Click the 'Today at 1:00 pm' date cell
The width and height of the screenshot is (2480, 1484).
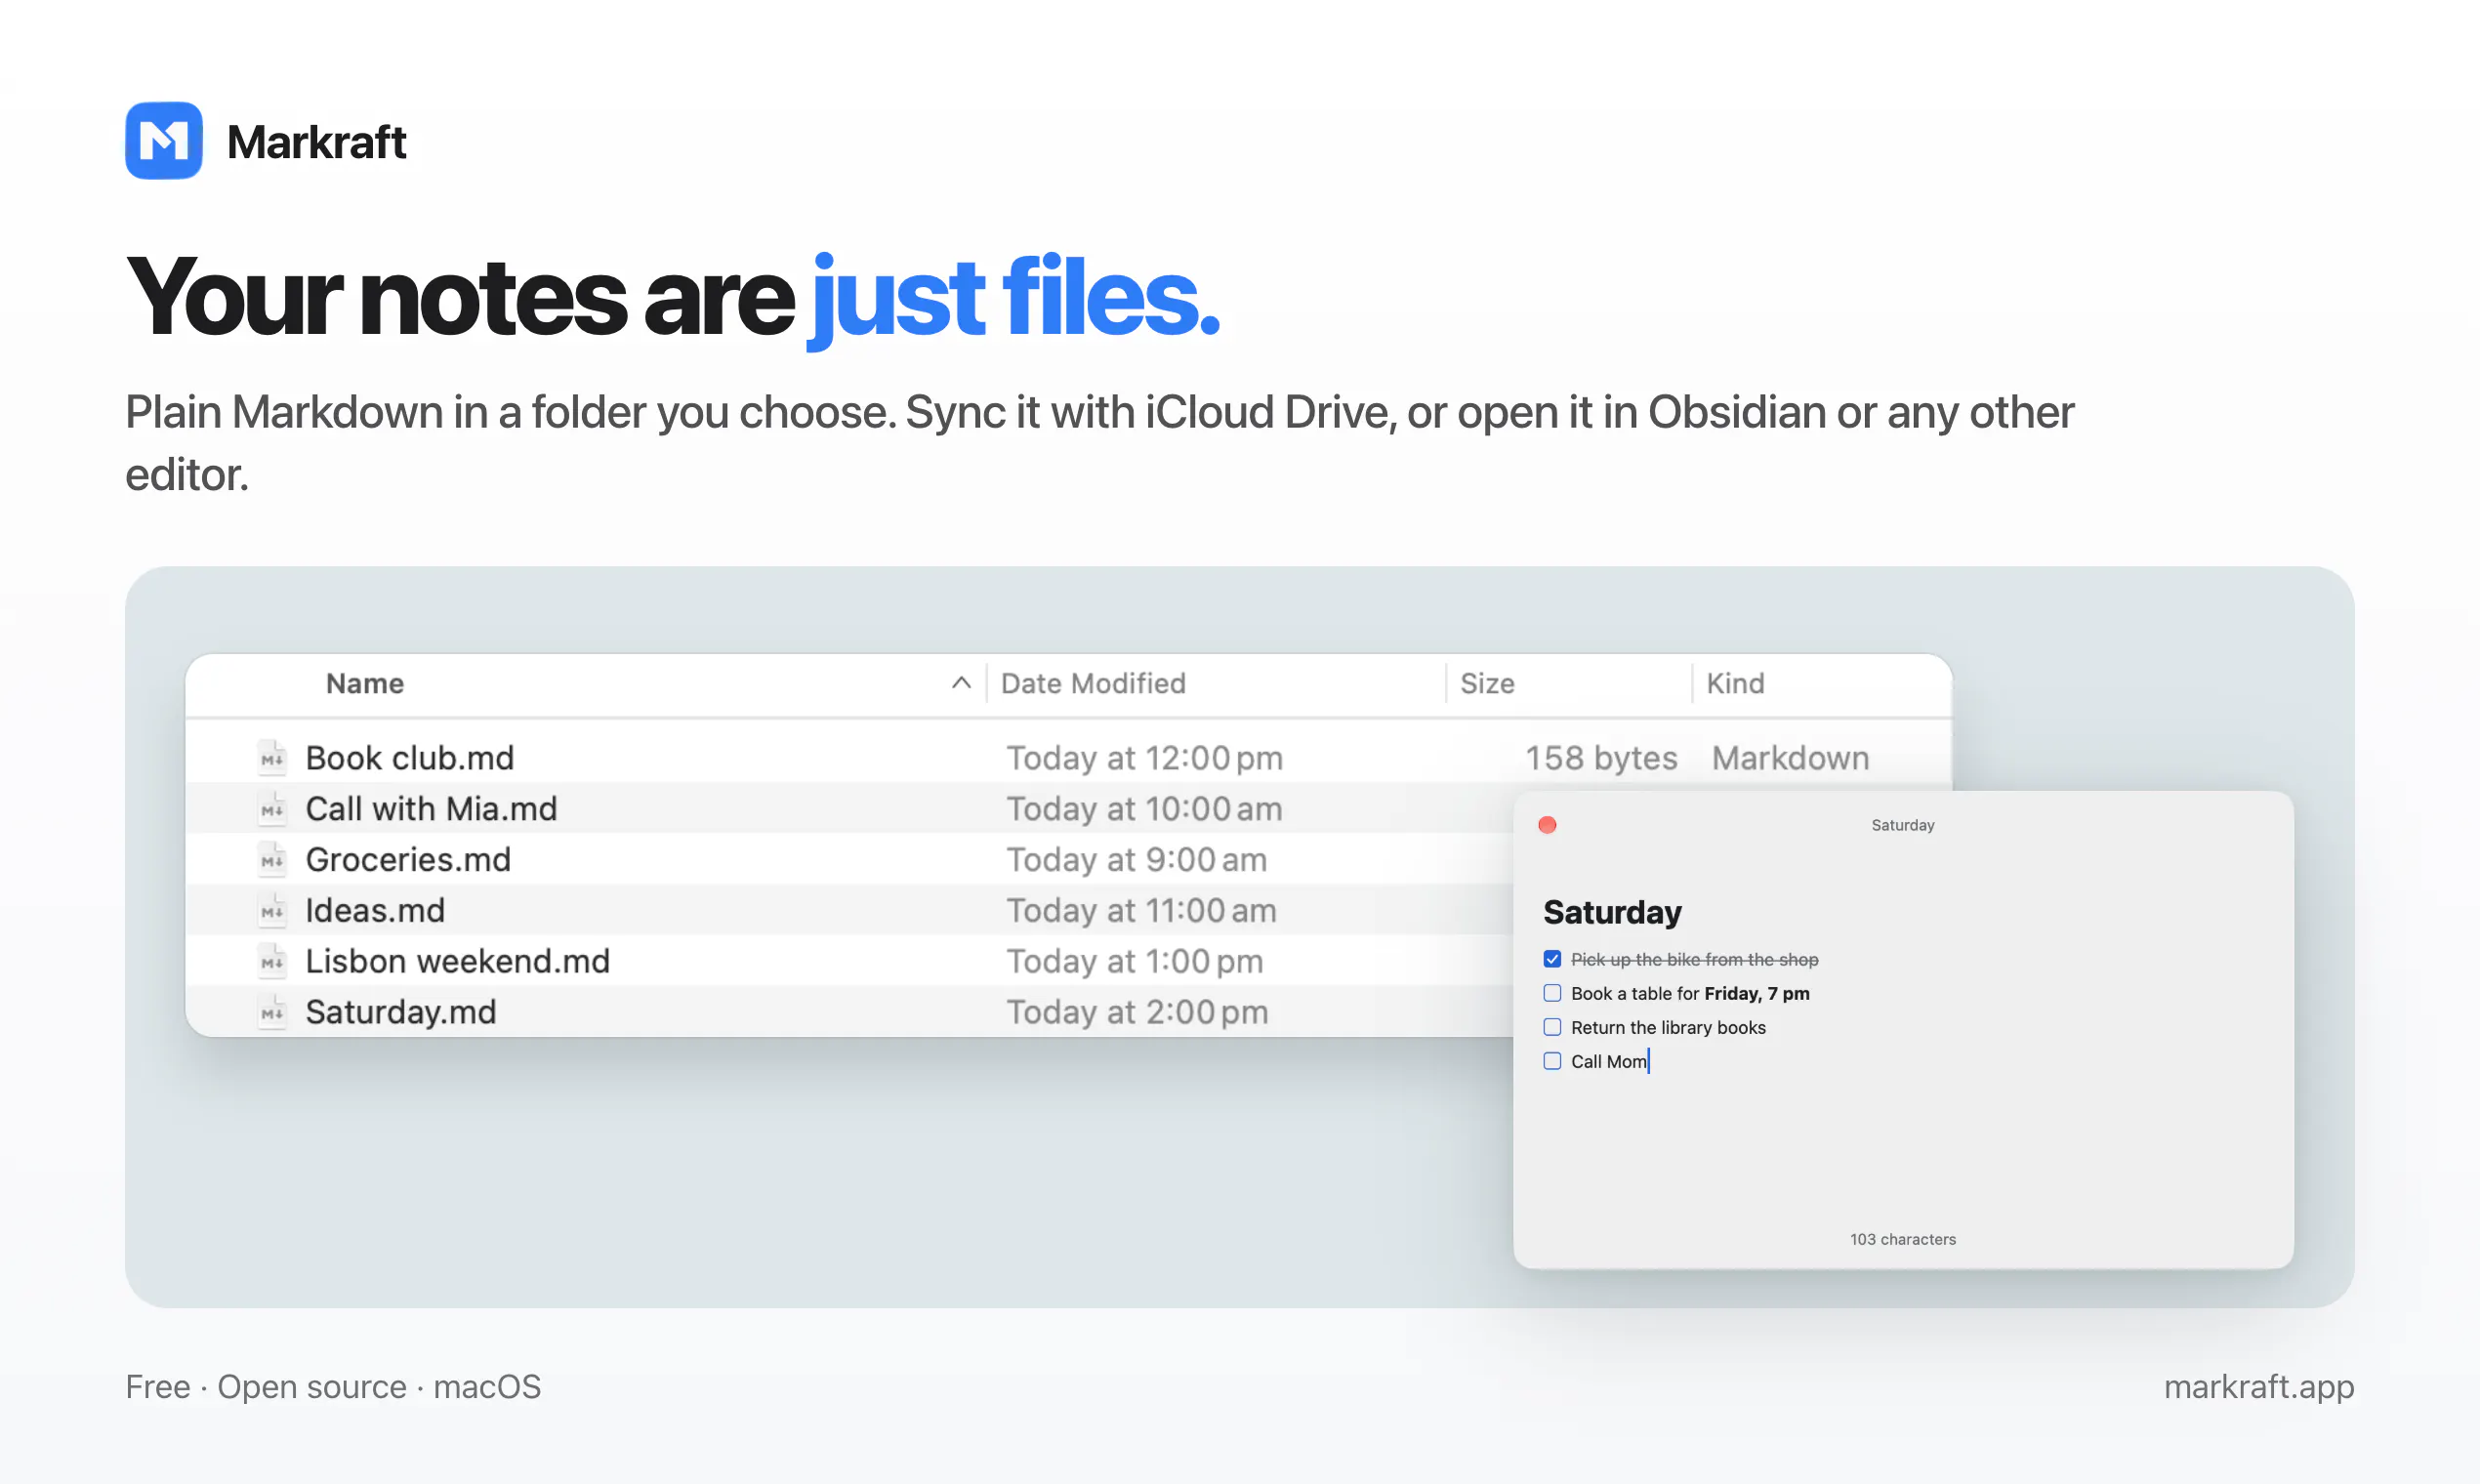(x=1135, y=962)
